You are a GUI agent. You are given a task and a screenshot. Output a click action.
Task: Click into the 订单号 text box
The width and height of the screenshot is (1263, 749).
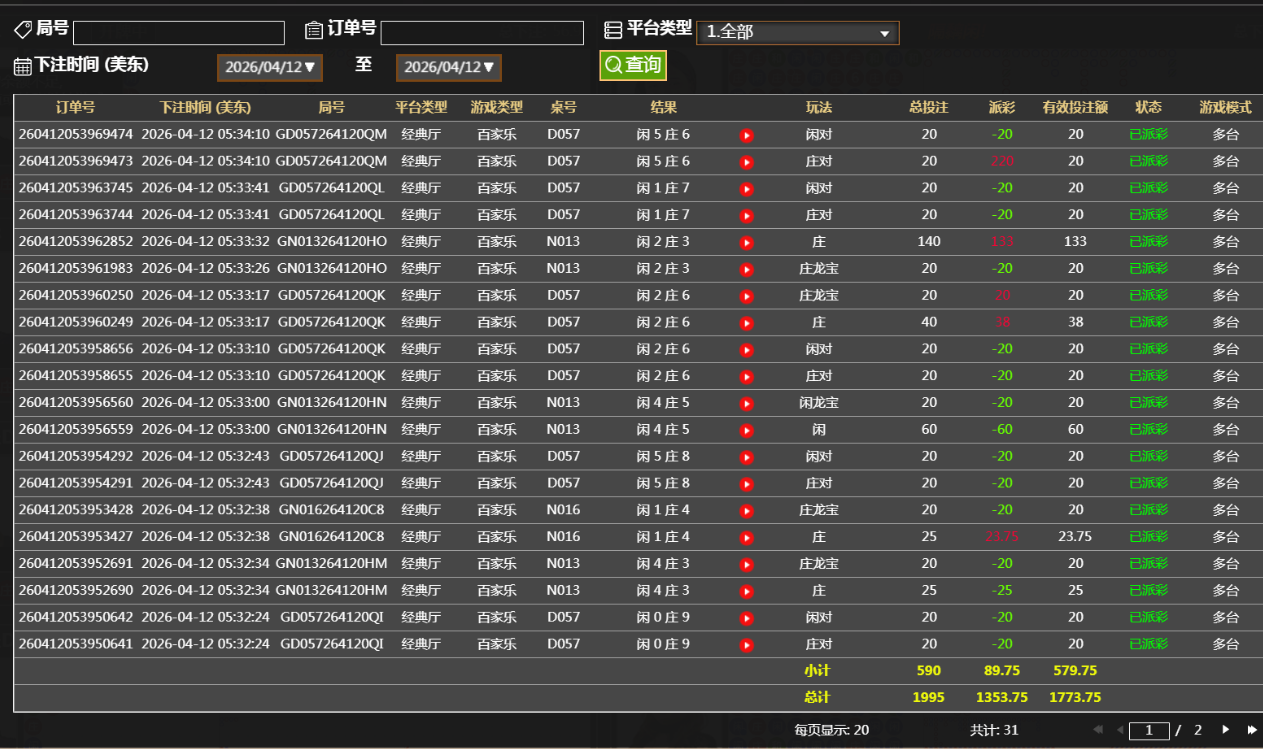pos(481,33)
